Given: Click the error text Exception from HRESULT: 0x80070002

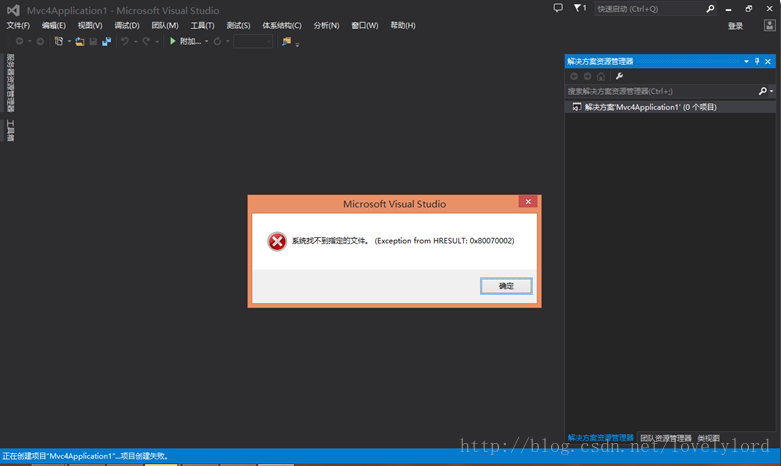Looking at the screenshot, I should click(x=444, y=241).
